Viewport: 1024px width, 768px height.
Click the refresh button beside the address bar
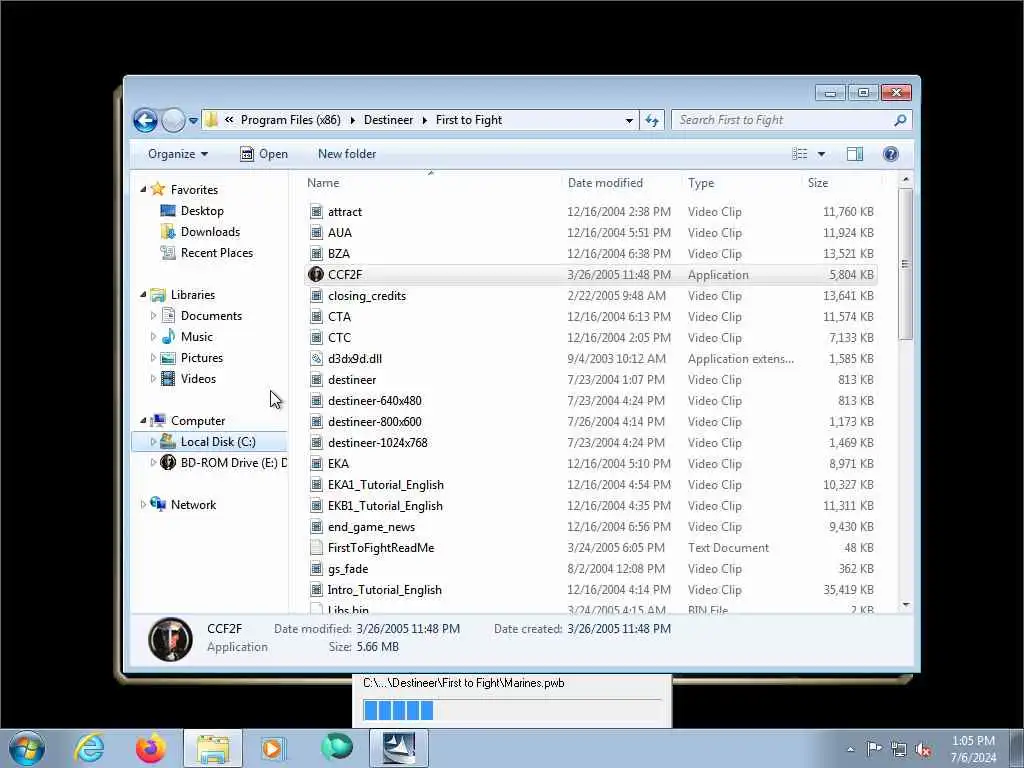coord(651,120)
